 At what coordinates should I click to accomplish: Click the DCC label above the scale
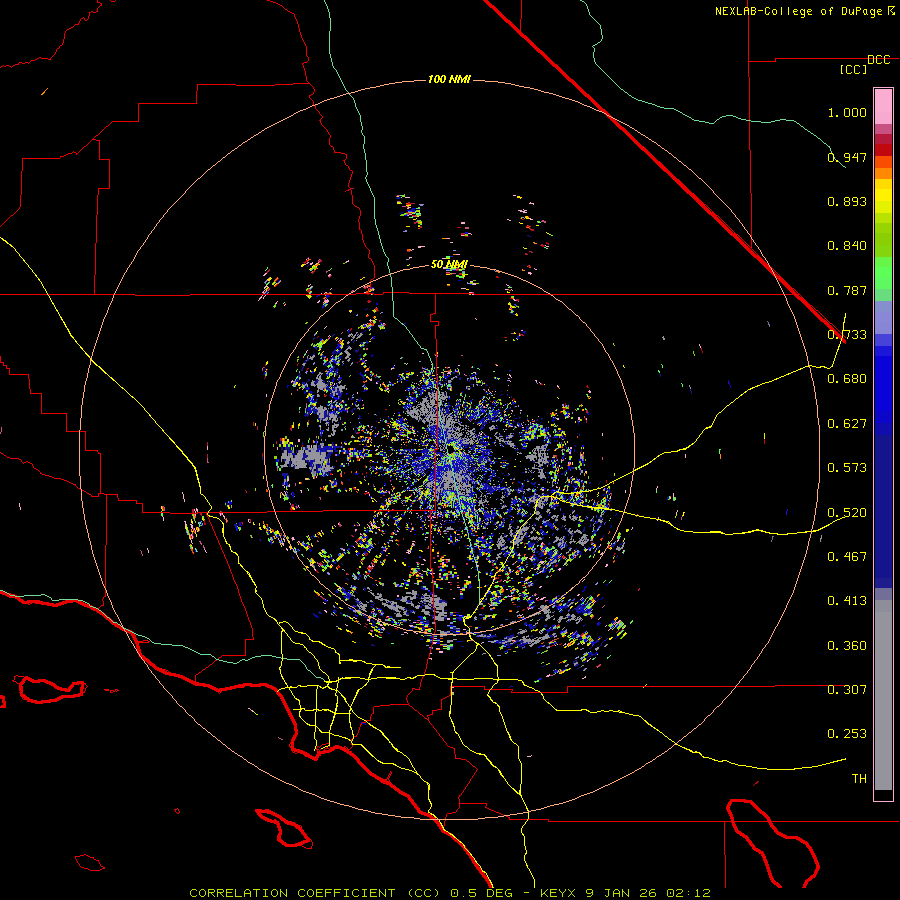[x=878, y=60]
